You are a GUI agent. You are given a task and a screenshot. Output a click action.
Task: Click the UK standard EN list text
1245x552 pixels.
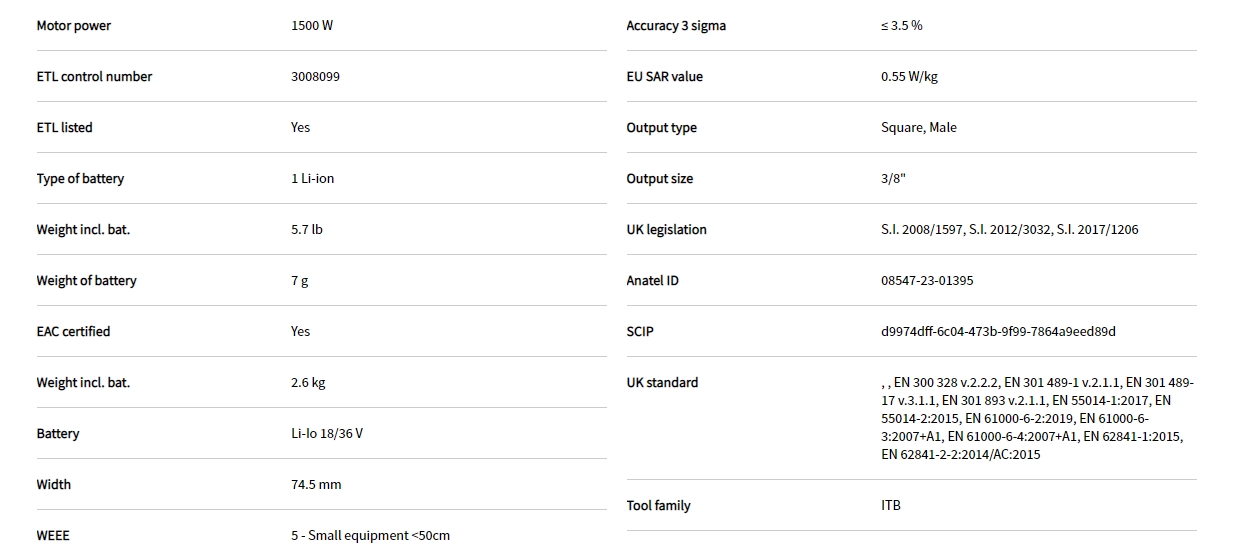pyautogui.click(x=1036, y=419)
